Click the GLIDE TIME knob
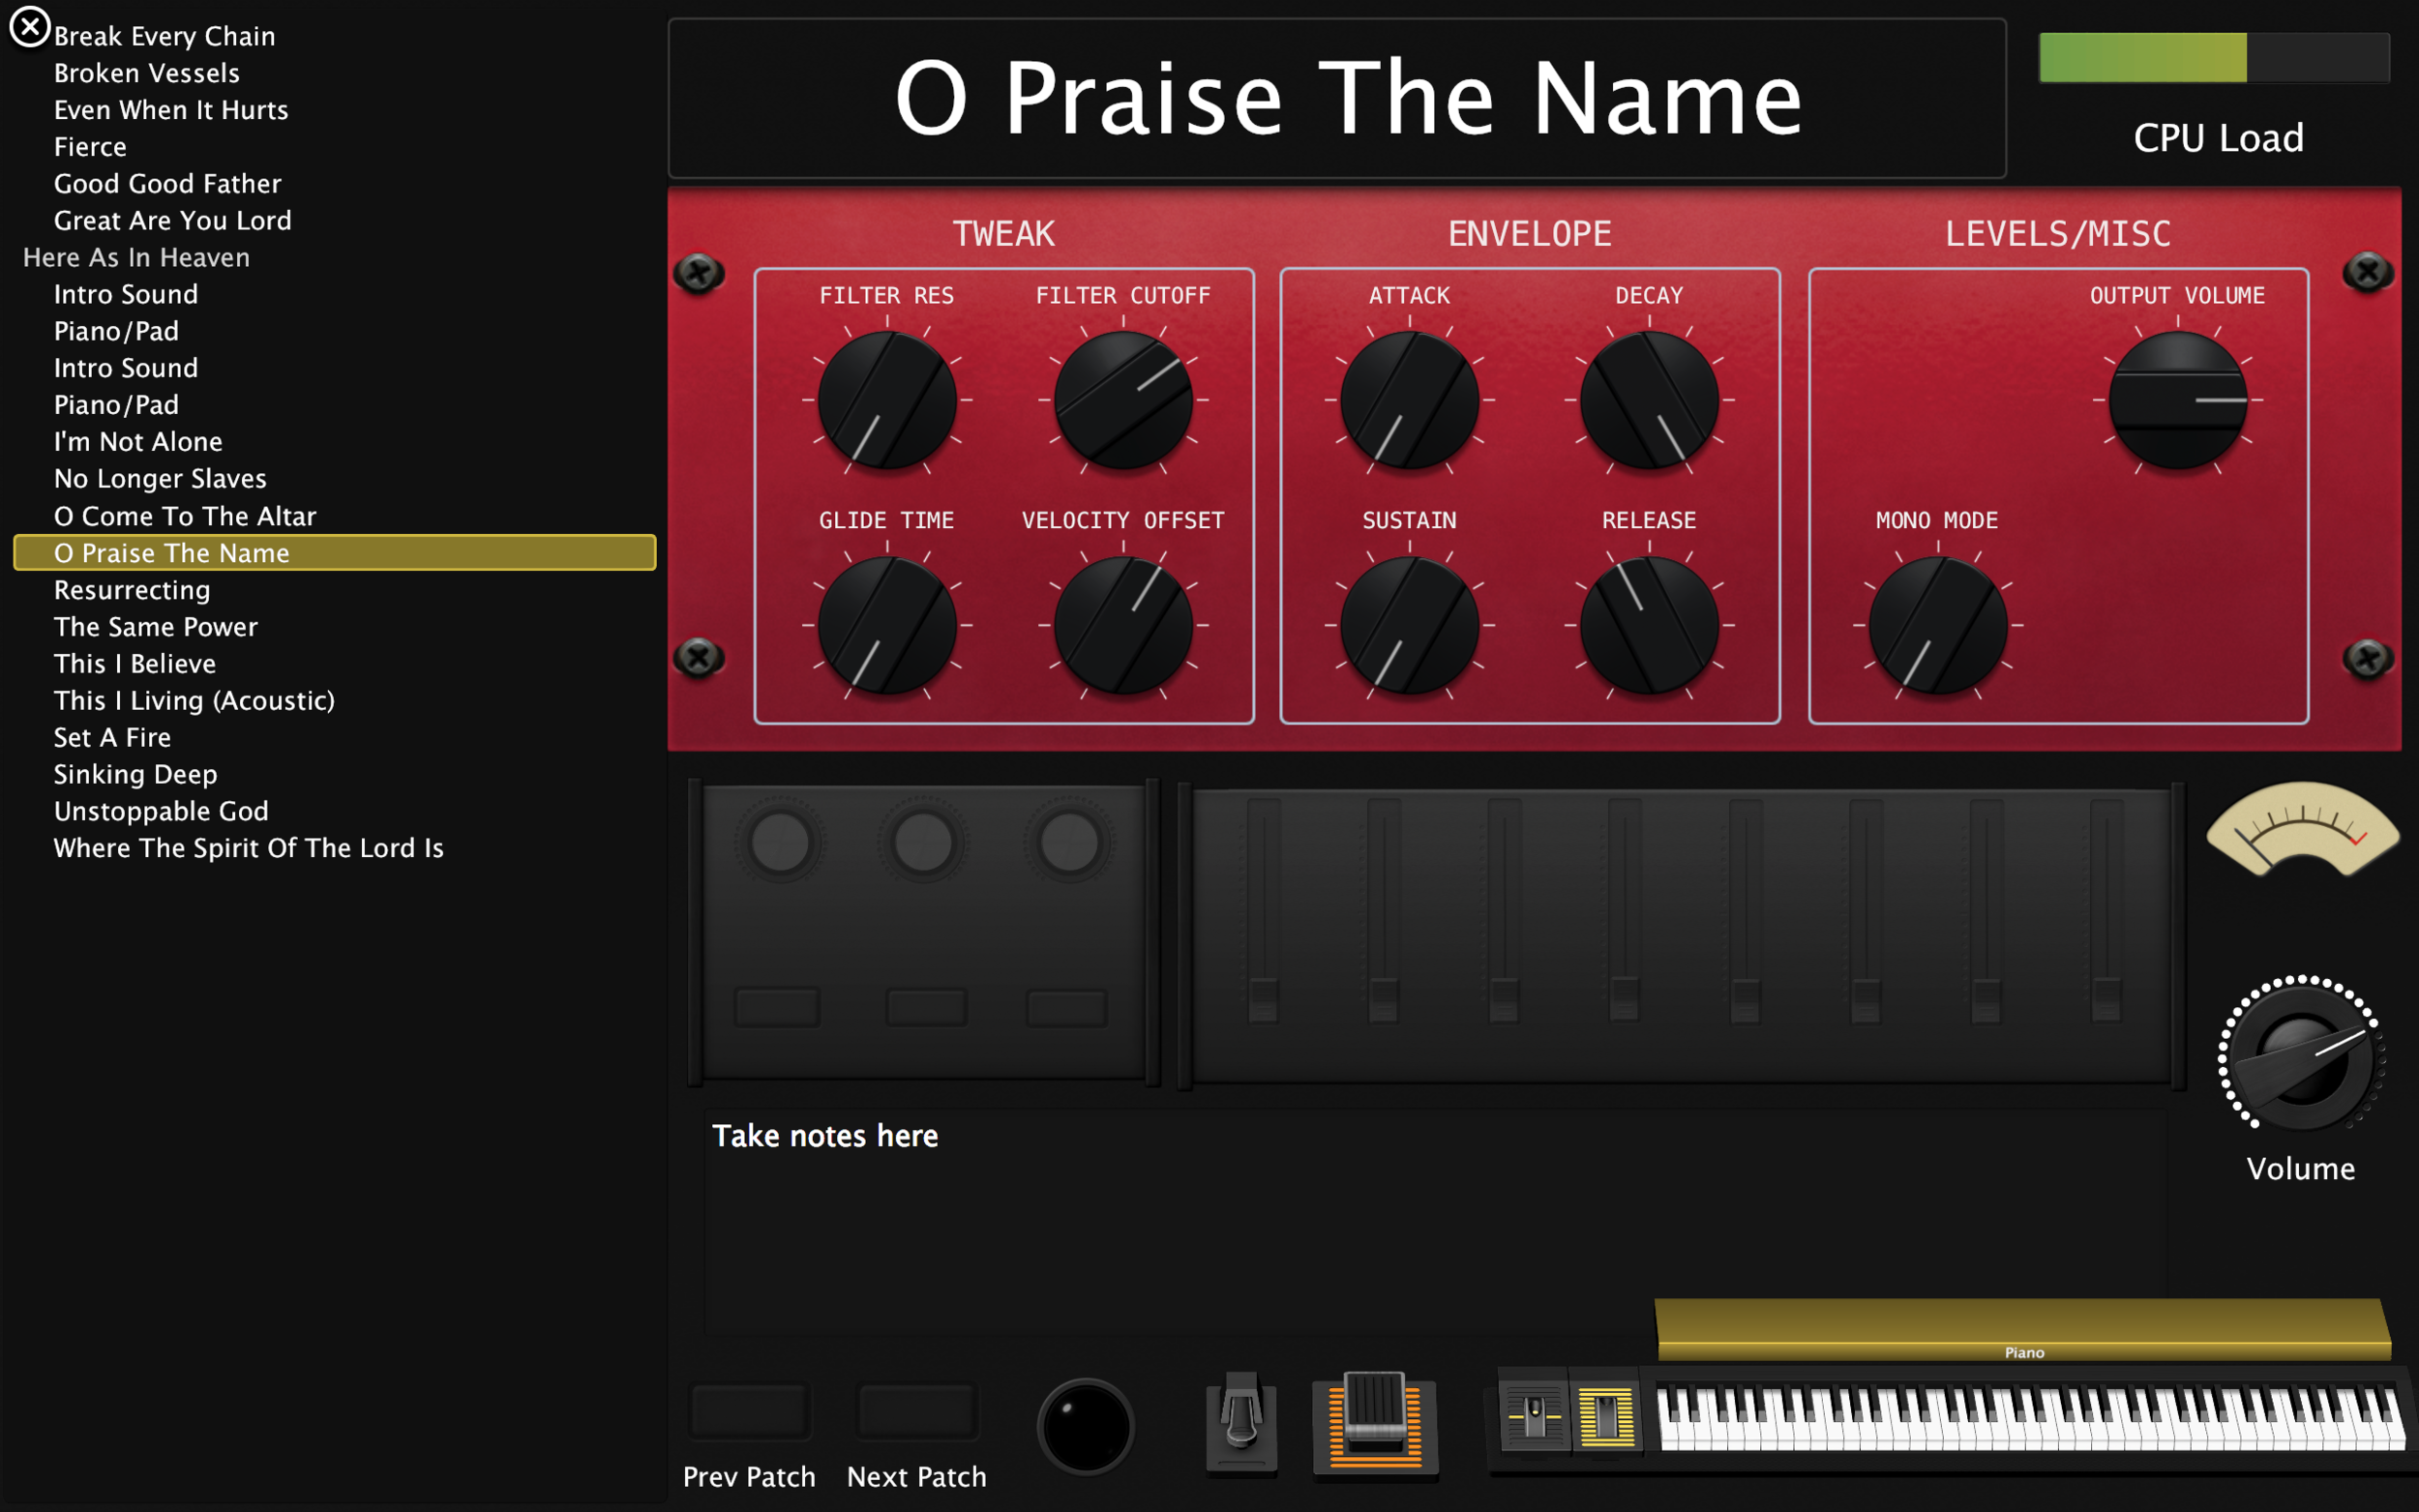Screen dimensions: 2419x1512 [887, 625]
